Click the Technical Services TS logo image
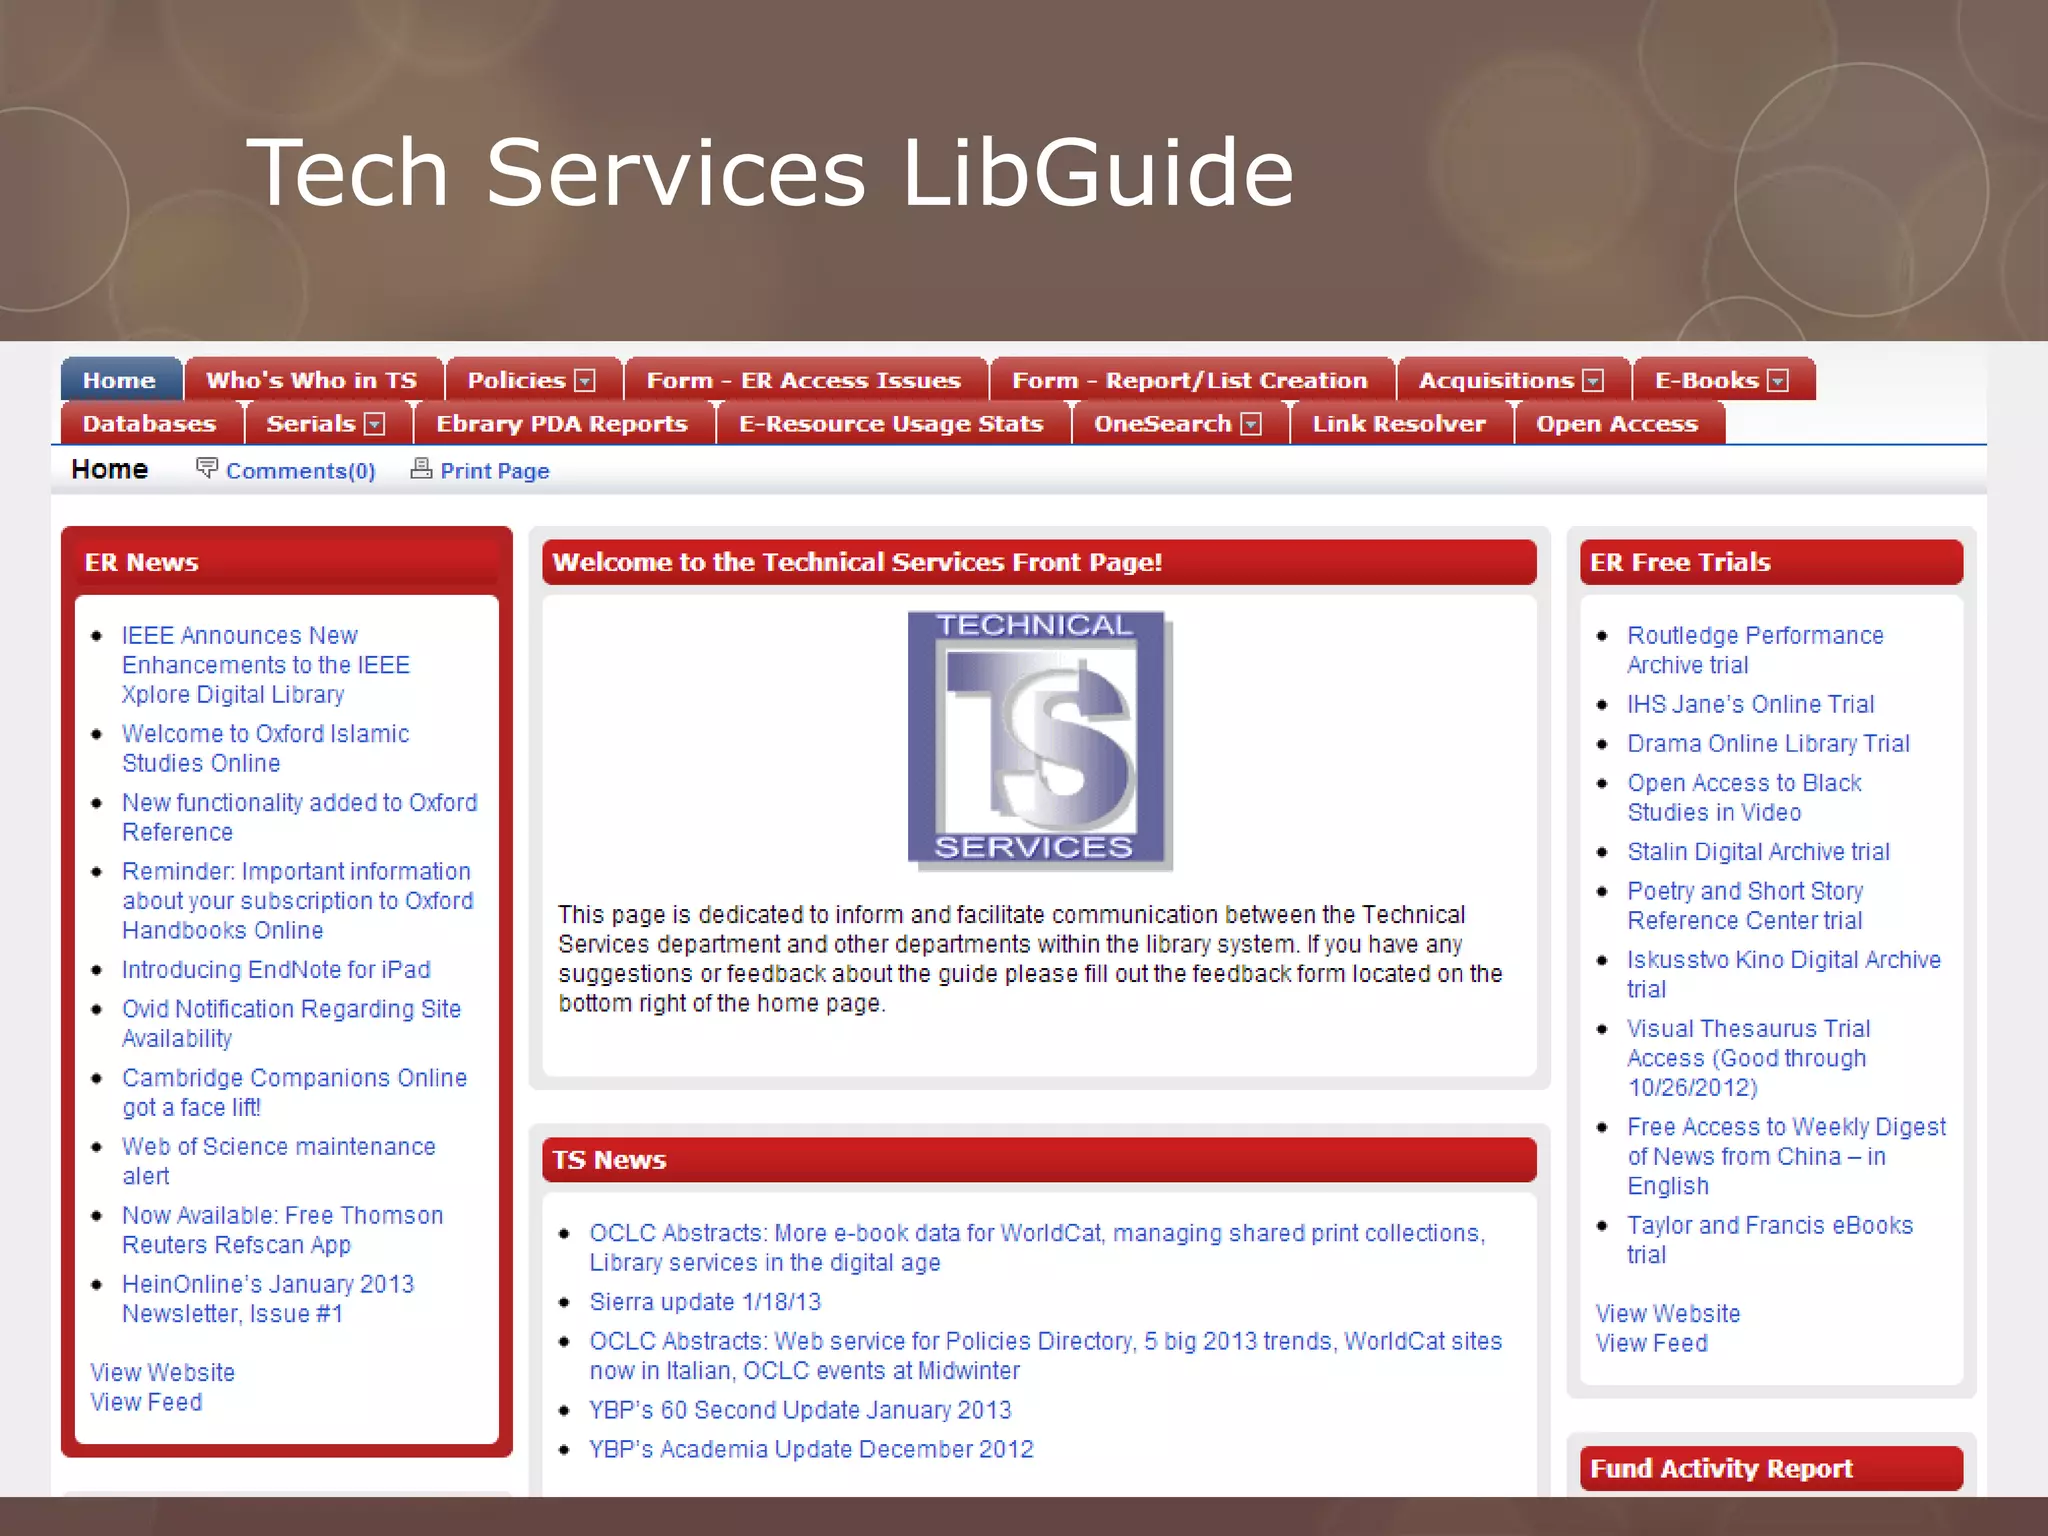 pyautogui.click(x=1040, y=740)
